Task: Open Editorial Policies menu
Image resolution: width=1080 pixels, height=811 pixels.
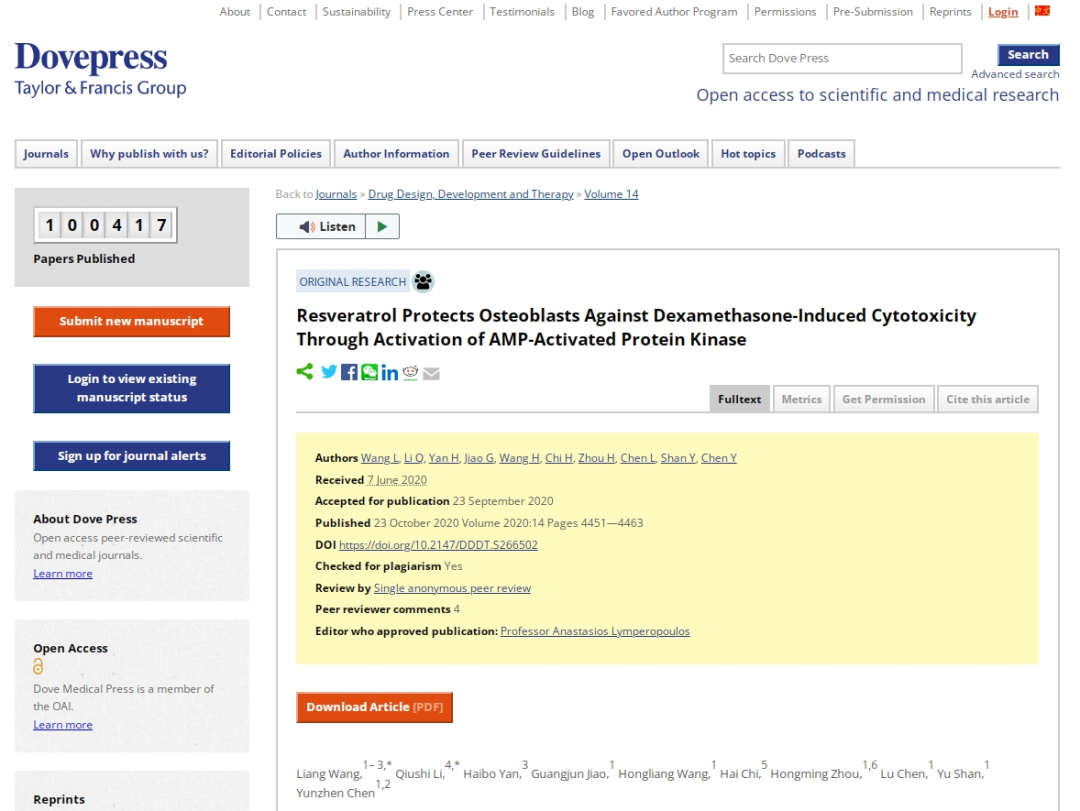Action: [x=276, y=154]
